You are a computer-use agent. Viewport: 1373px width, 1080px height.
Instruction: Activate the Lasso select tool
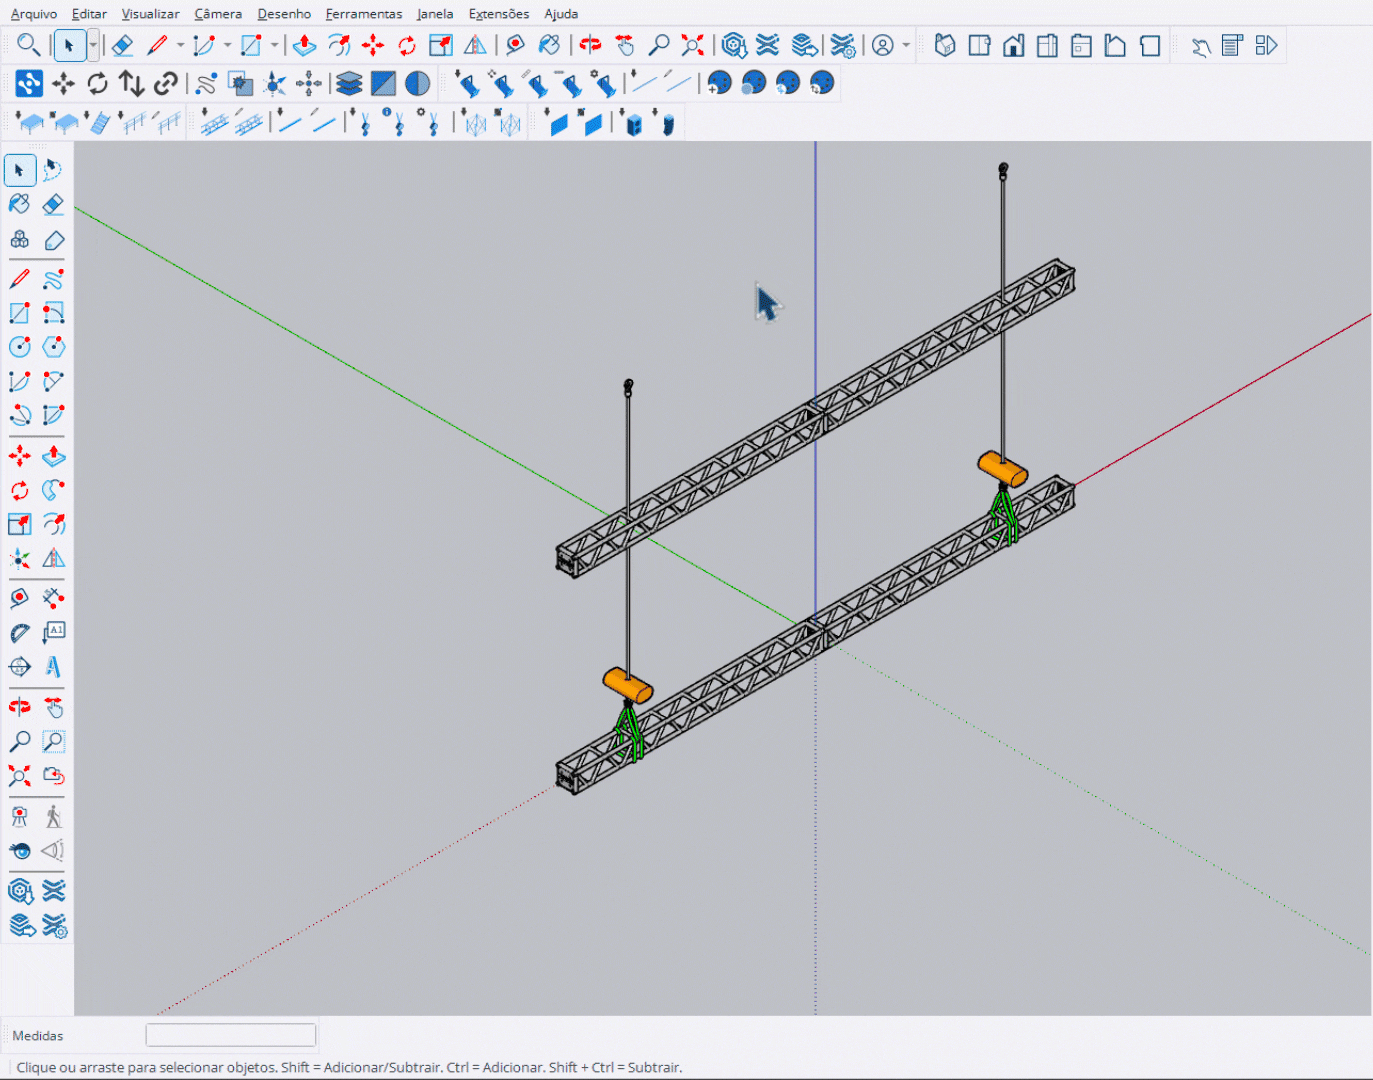(x=53, y=170)
